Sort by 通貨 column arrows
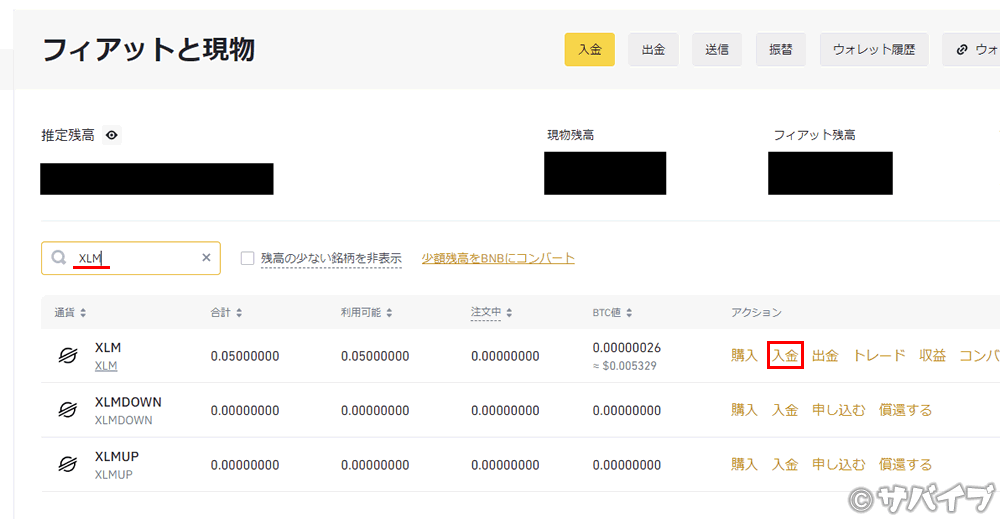 coord(83,312)
